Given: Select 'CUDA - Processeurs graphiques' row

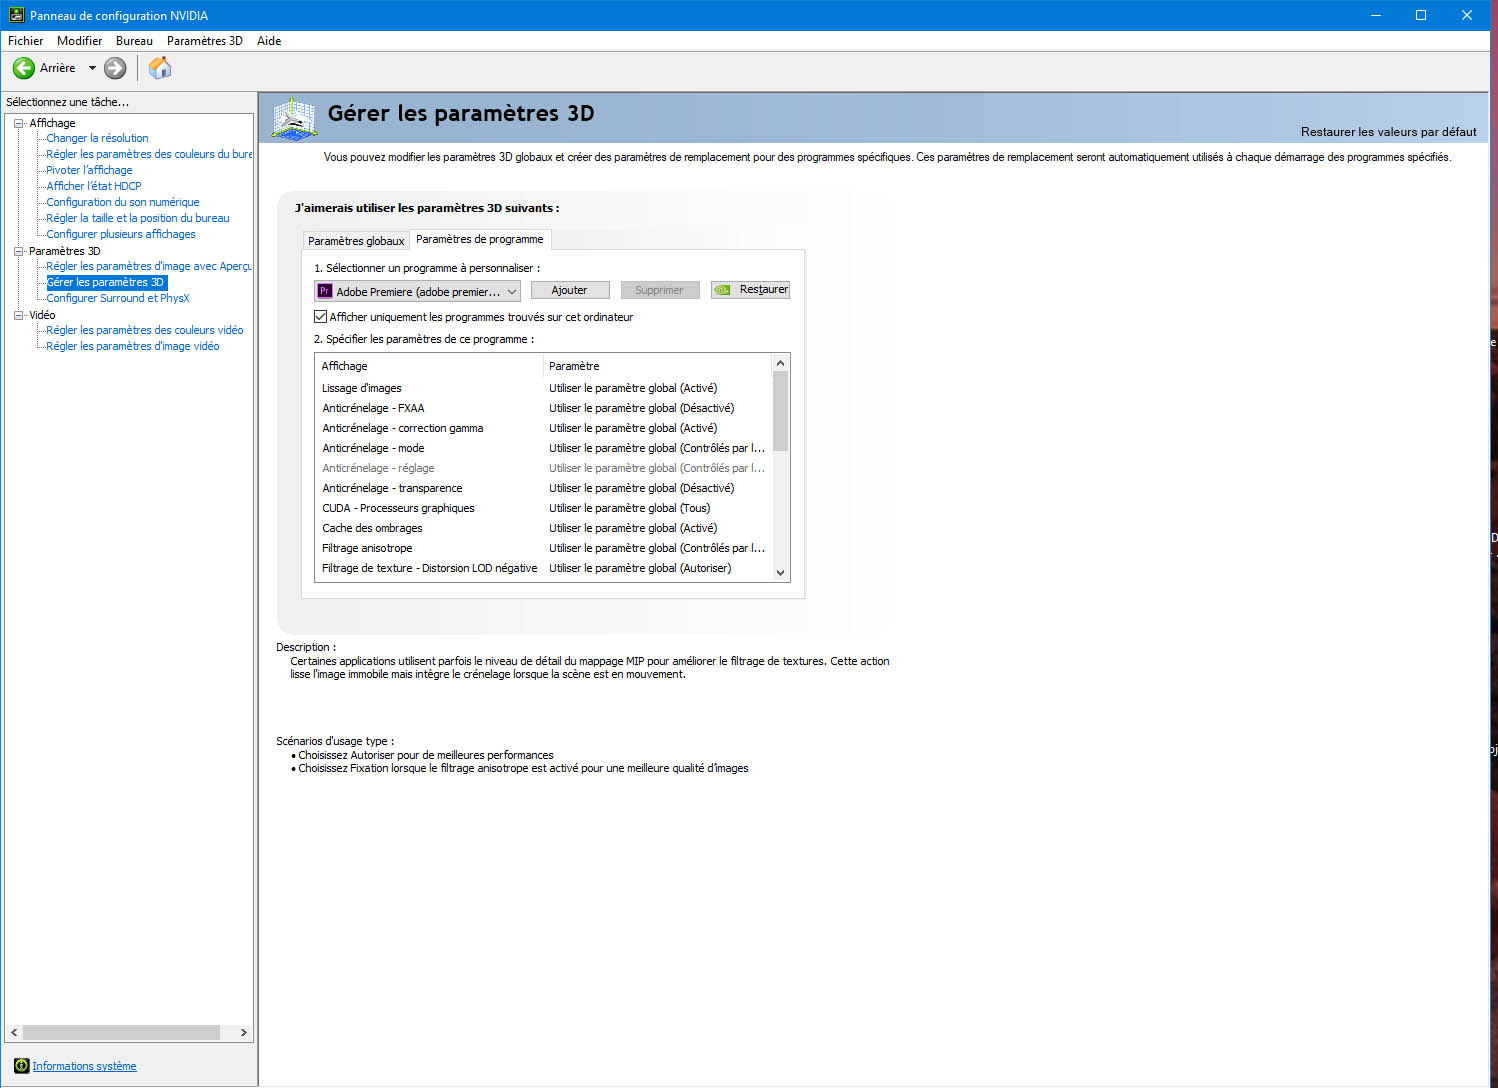Looking at the screenshot, I should [544, 508].
